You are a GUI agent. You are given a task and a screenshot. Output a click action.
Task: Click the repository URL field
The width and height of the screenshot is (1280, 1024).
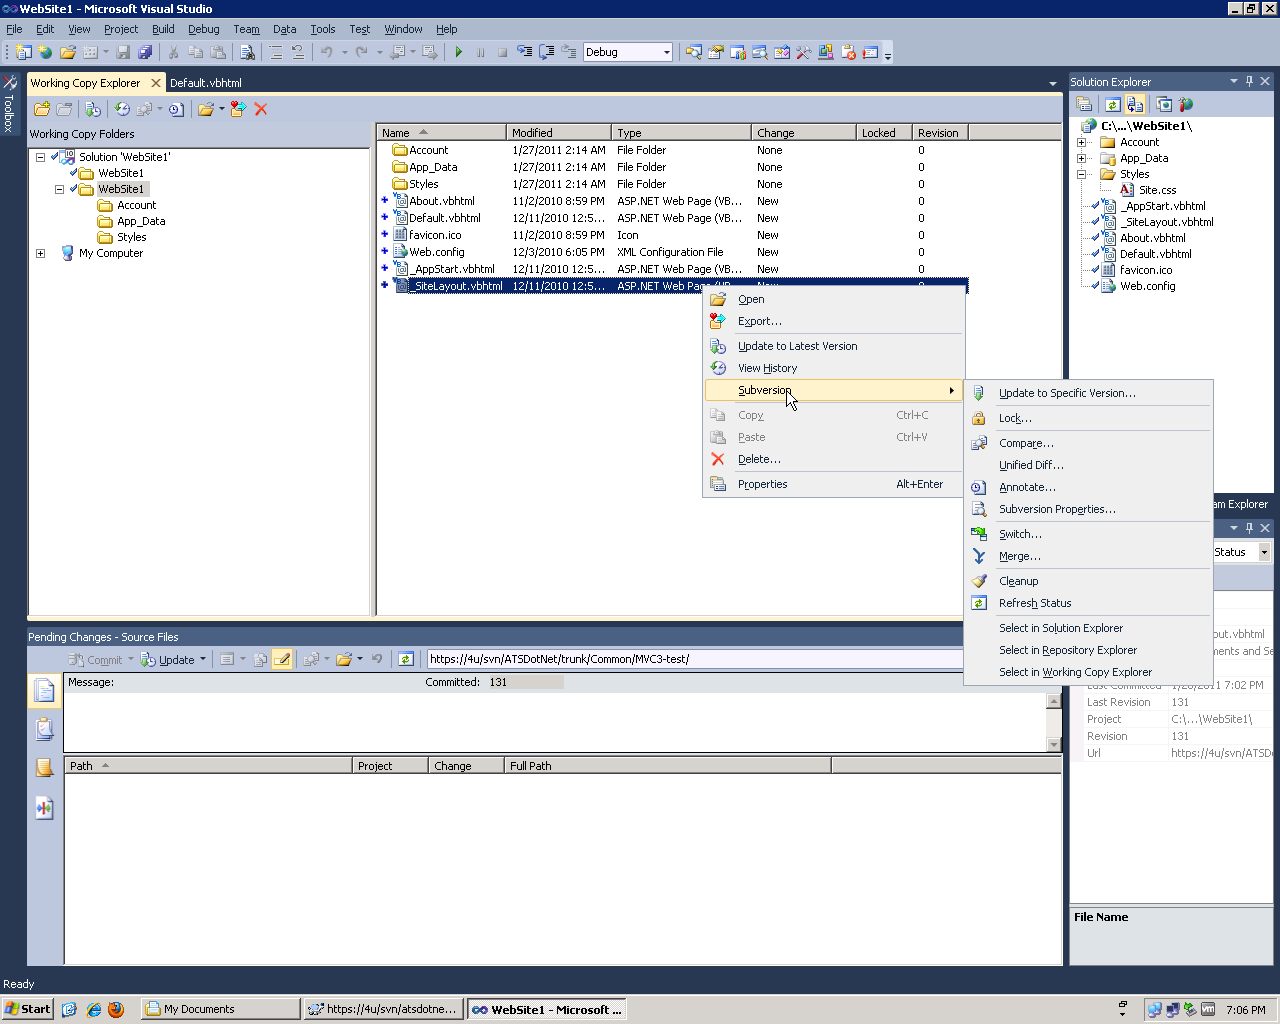(694, 659)
